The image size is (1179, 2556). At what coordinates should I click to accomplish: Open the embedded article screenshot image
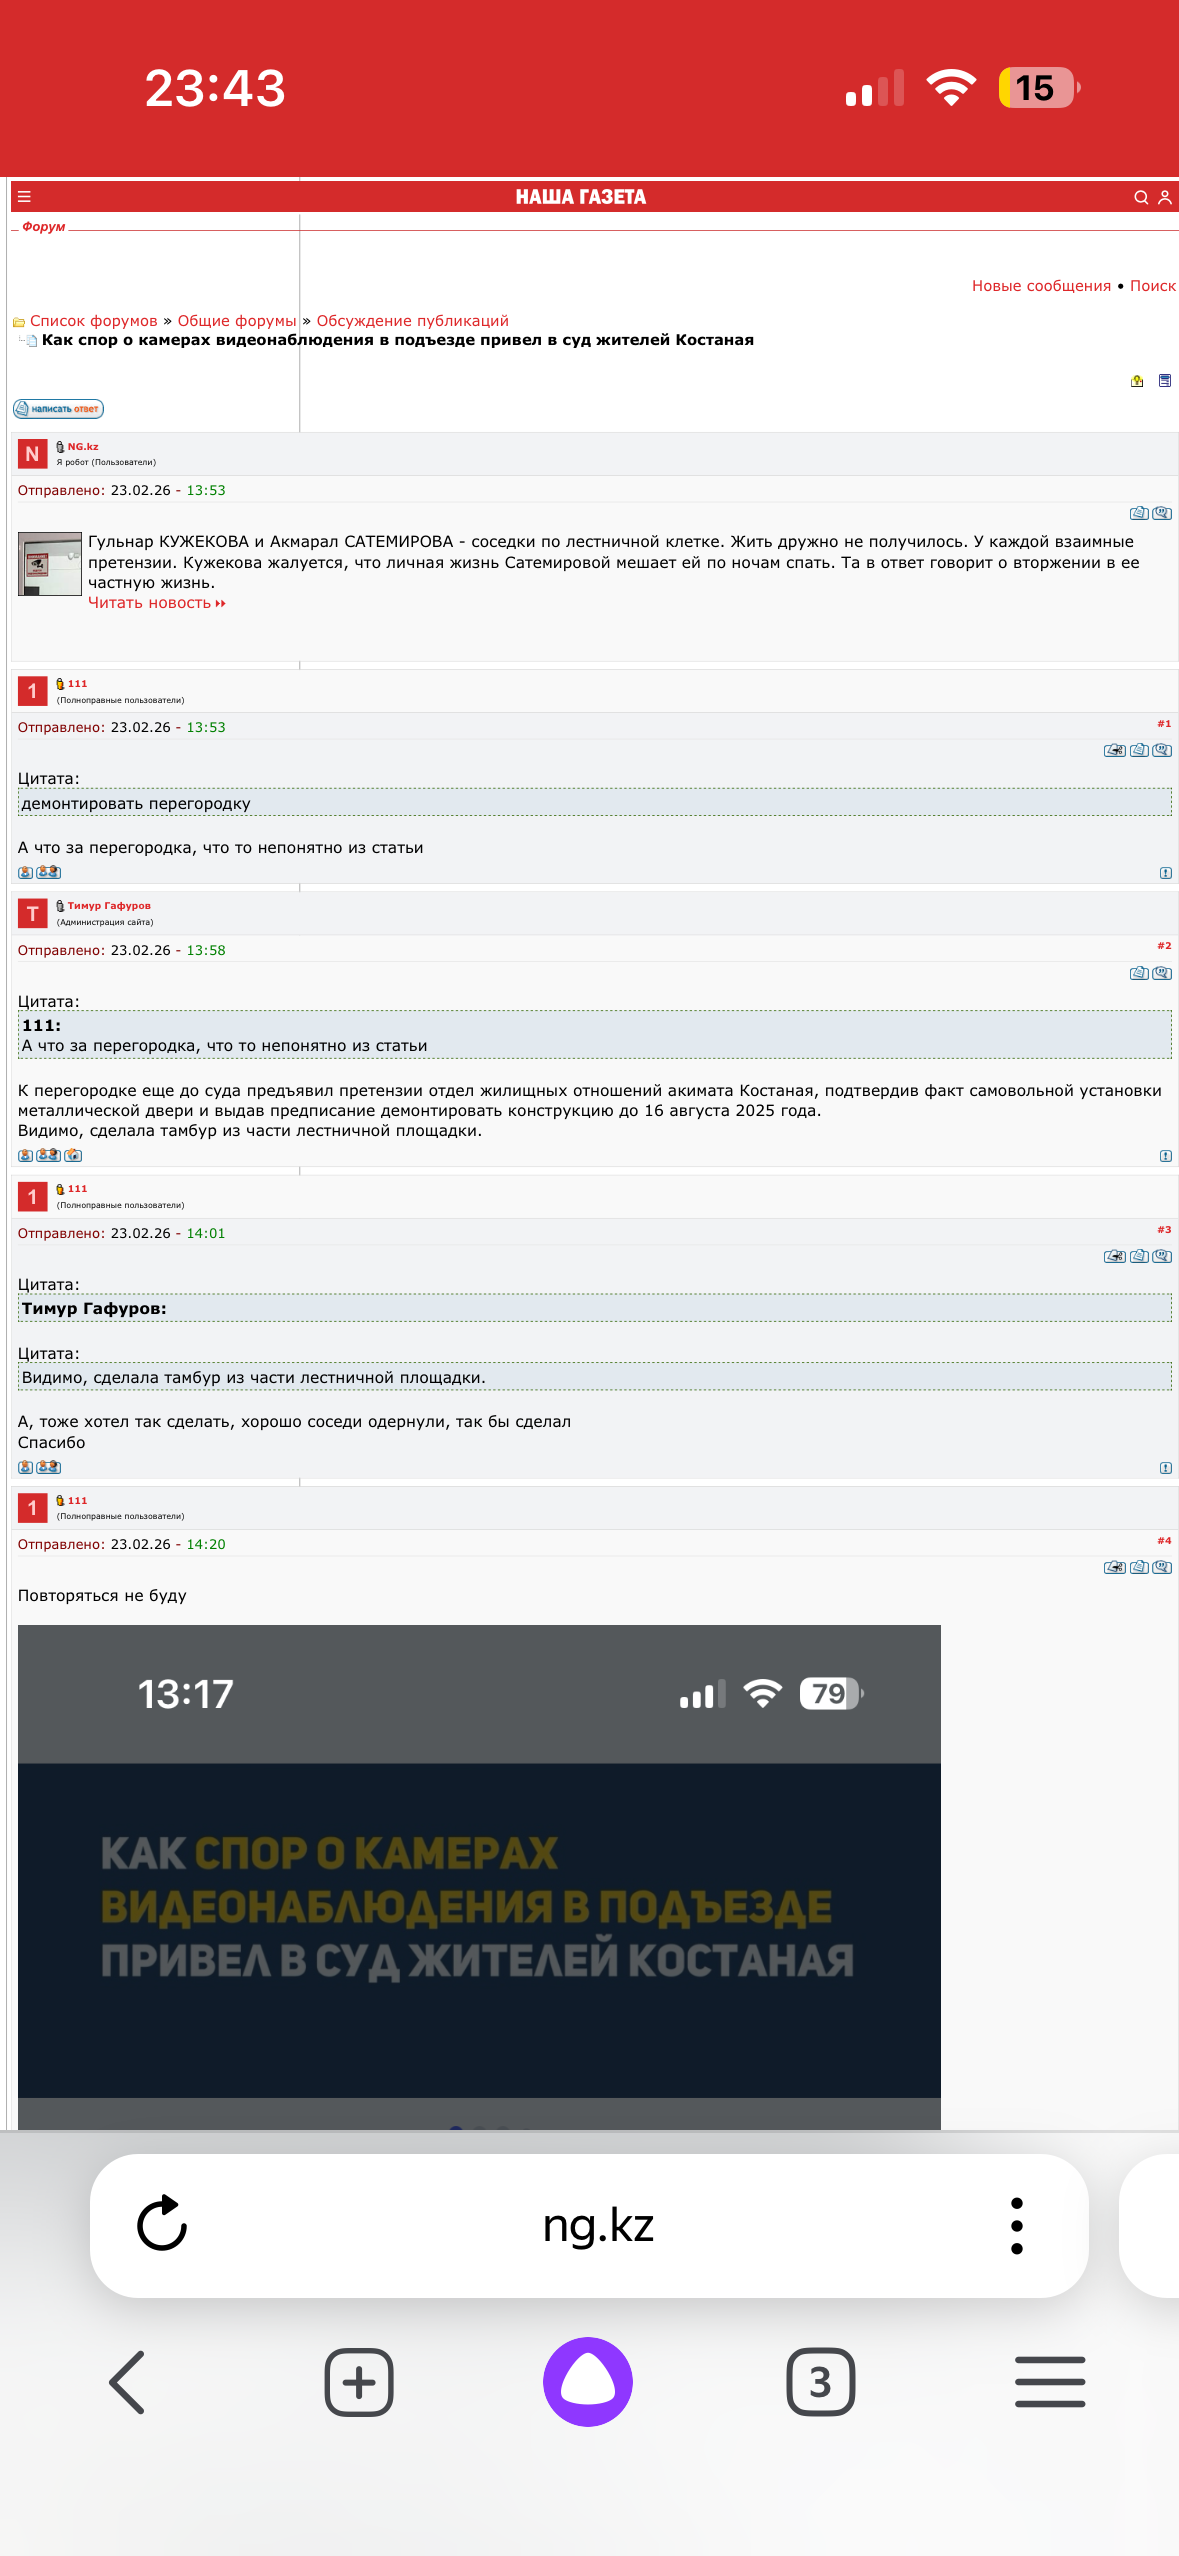pyautogui.click(x=479, y=1876)
